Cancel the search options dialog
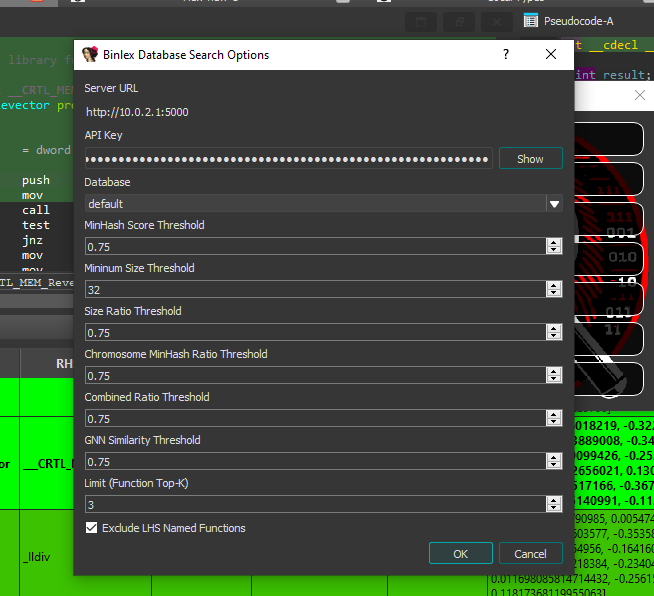 (531, 553)
